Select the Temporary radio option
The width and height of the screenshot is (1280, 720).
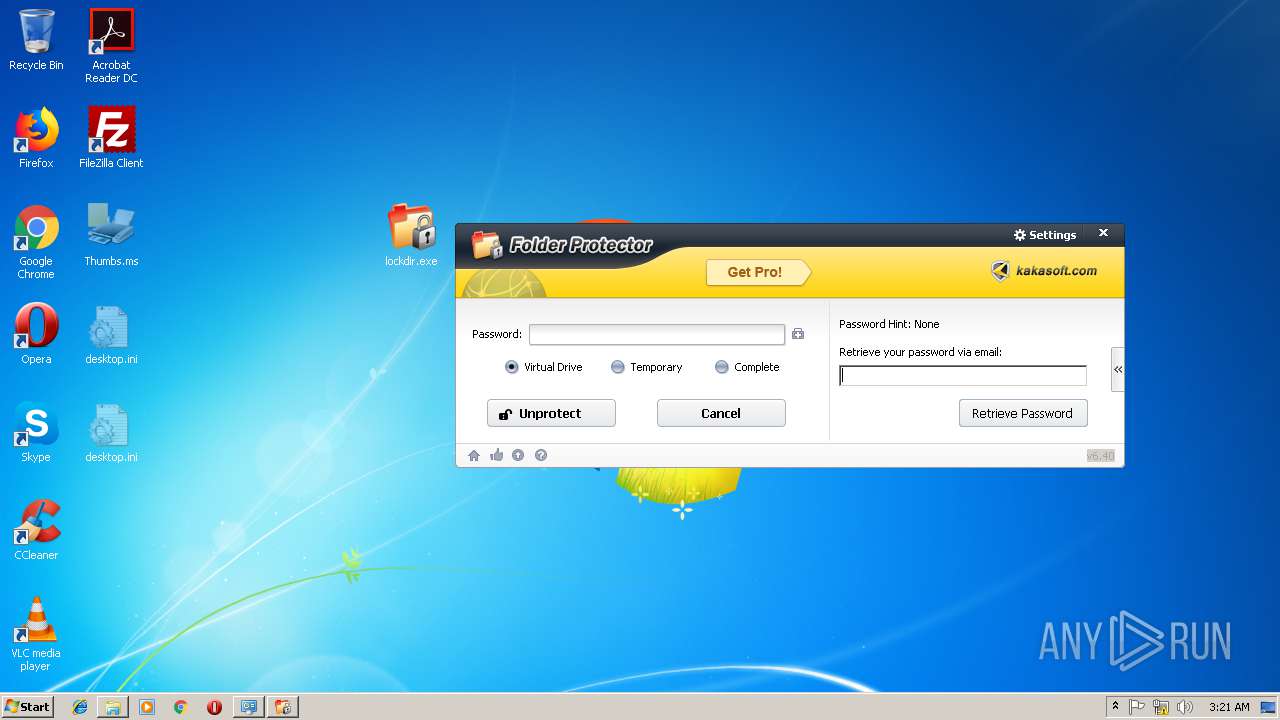(647, 367)
